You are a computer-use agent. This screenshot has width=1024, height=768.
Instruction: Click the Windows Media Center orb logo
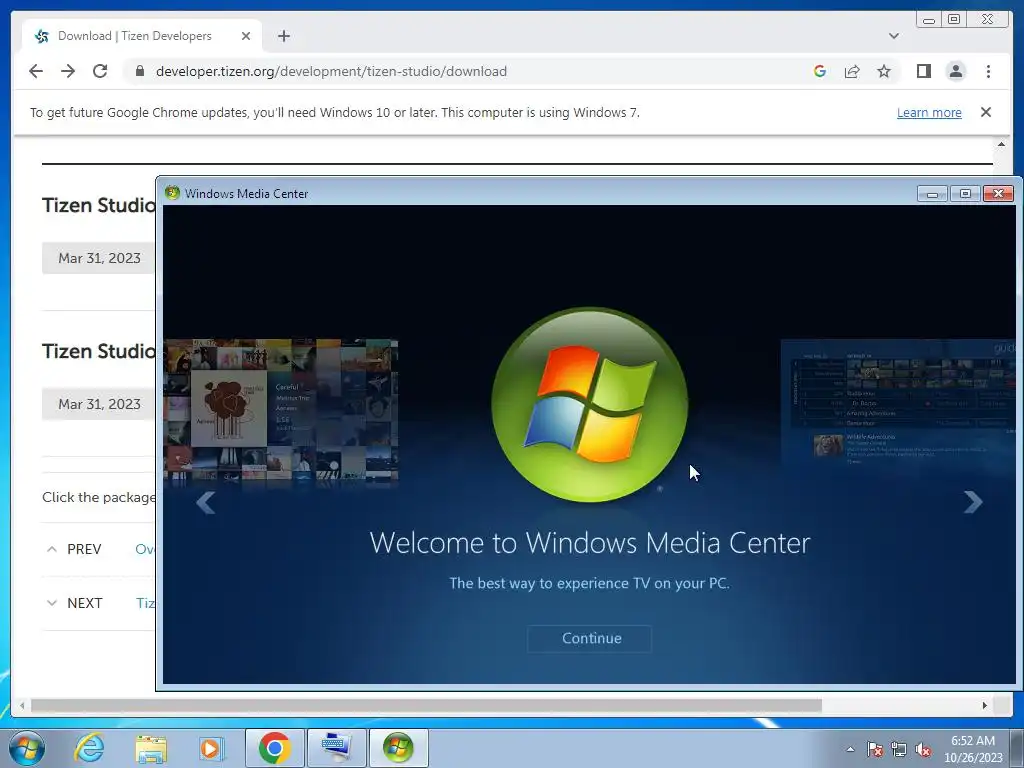click(x=590, y=405)
